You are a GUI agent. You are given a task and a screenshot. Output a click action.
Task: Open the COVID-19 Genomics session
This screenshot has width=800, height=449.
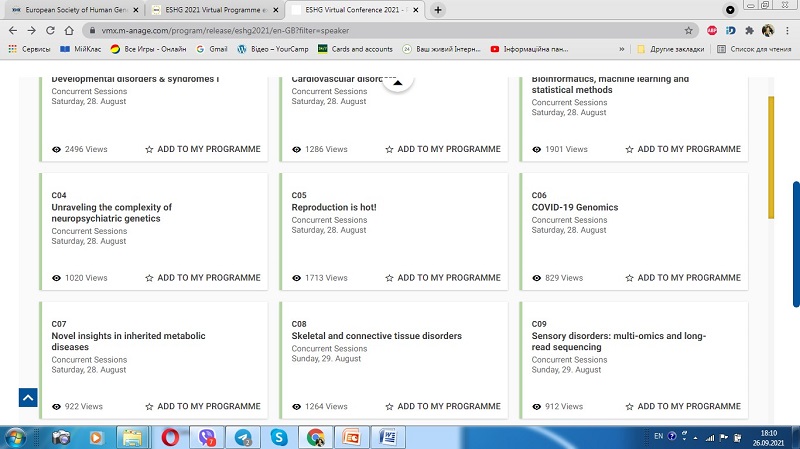click(x=574, y=208)
